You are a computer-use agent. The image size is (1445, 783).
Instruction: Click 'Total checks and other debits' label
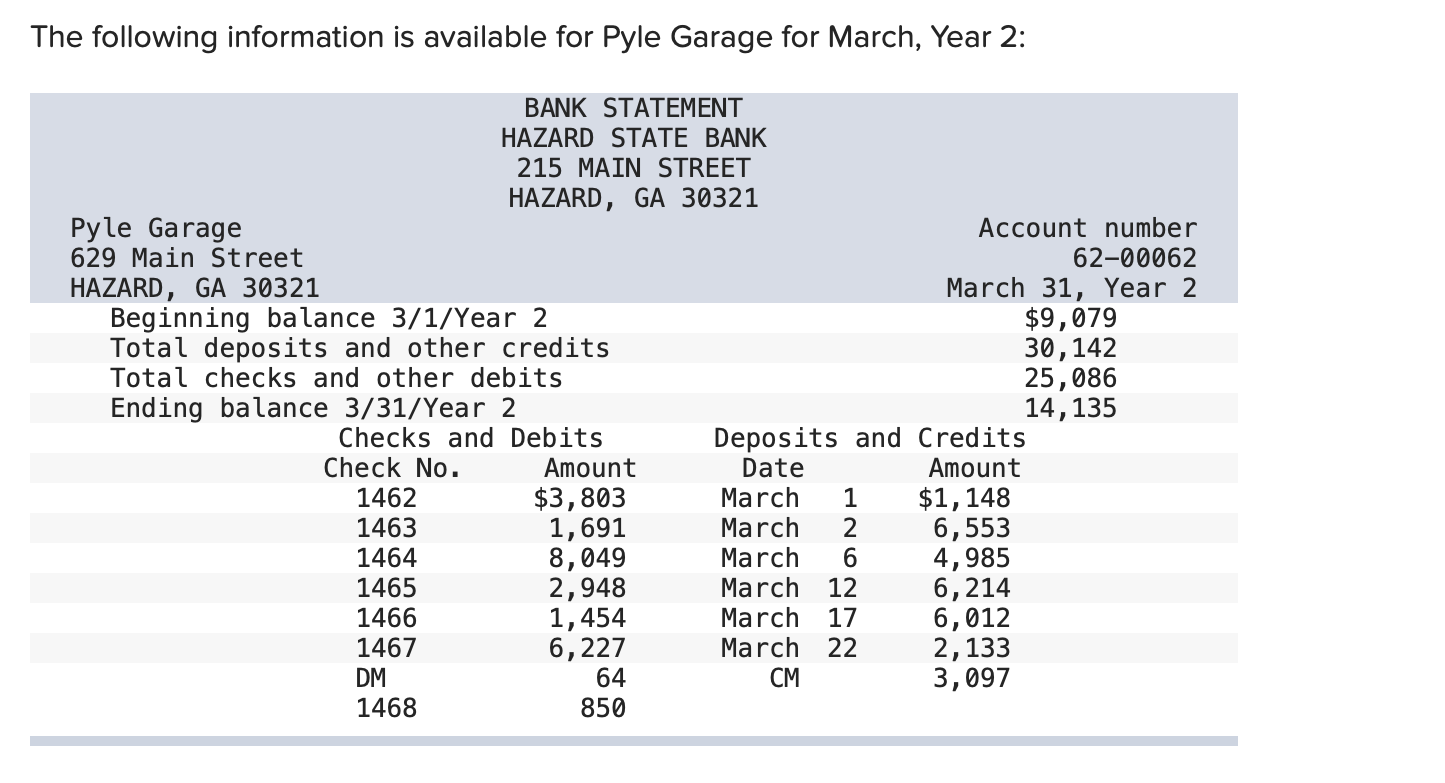[x=336, y=378]
